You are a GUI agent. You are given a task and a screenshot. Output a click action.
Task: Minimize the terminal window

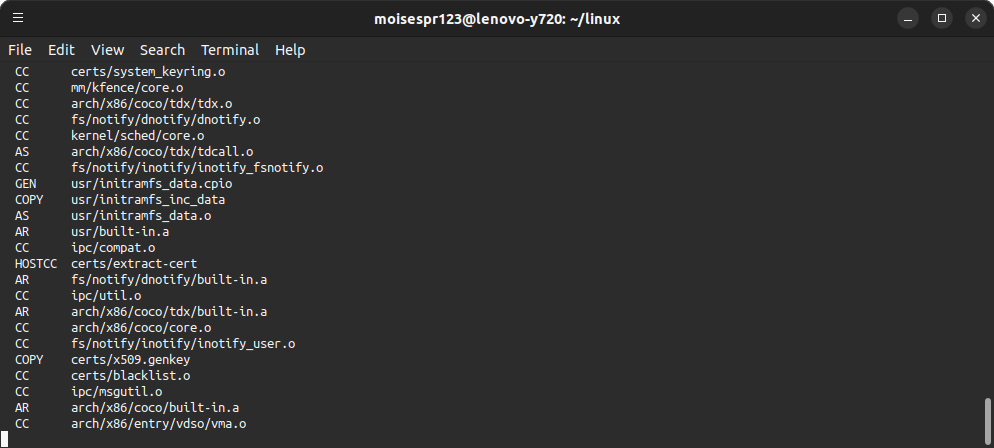[908, 18]
